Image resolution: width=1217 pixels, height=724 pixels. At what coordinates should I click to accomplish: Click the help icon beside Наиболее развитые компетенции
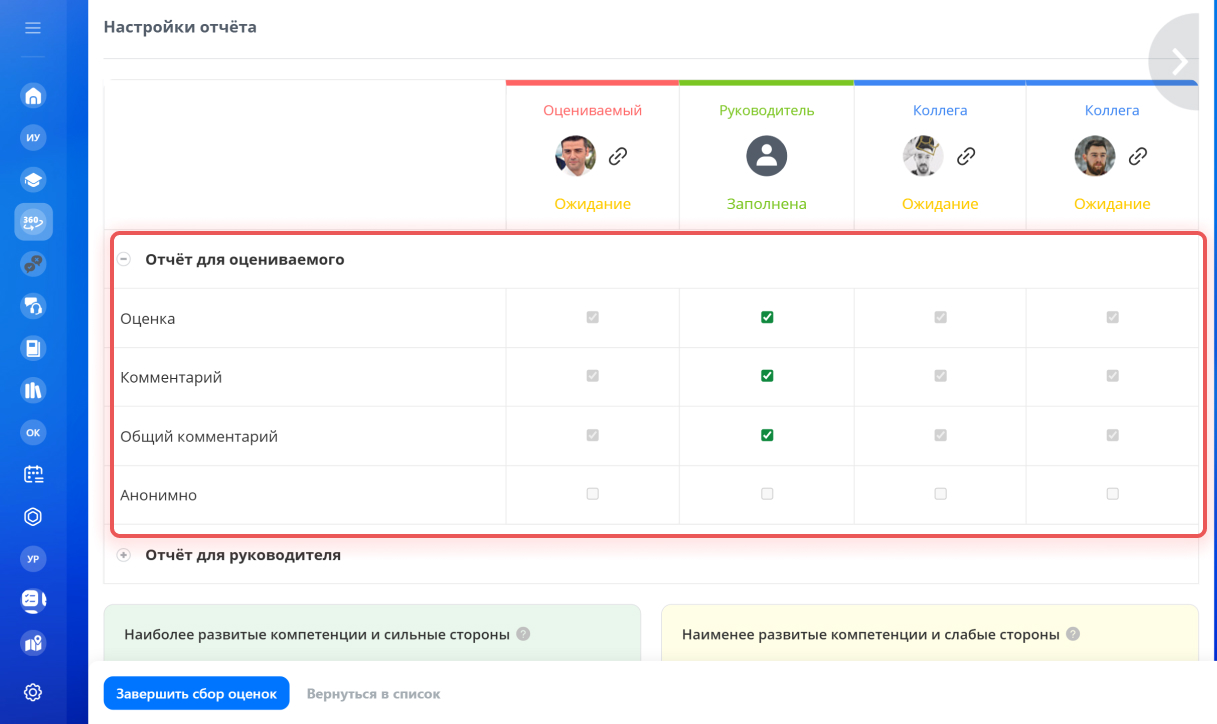[523, 634]
